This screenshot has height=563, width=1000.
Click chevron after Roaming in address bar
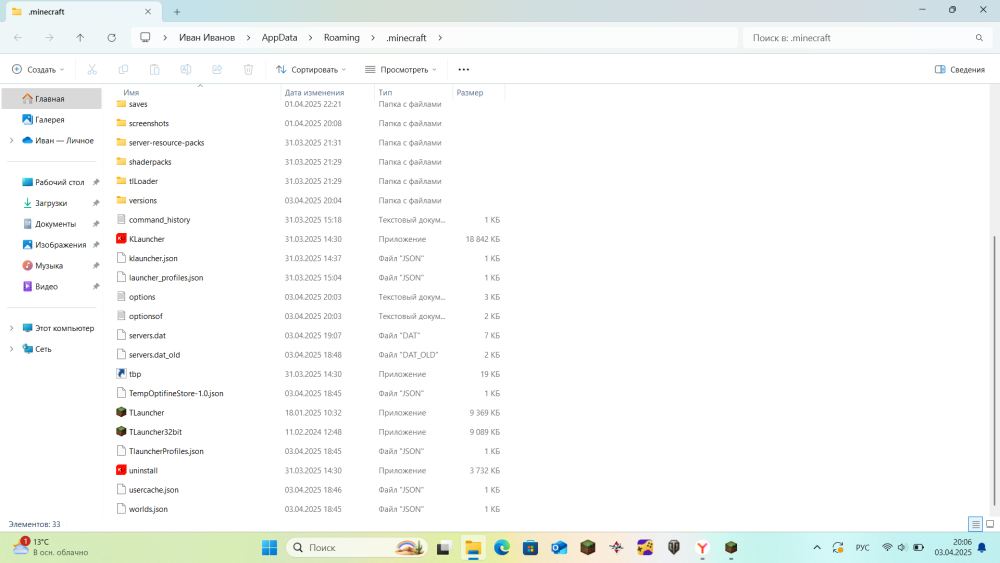373,38
